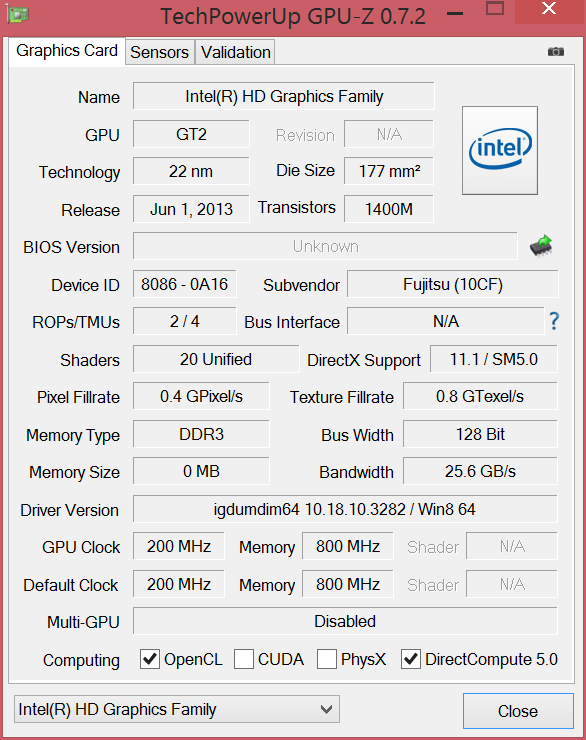Enable the CUDA checkbox
The width and height of the screenshot is (586, 740).
click(244, 659)
